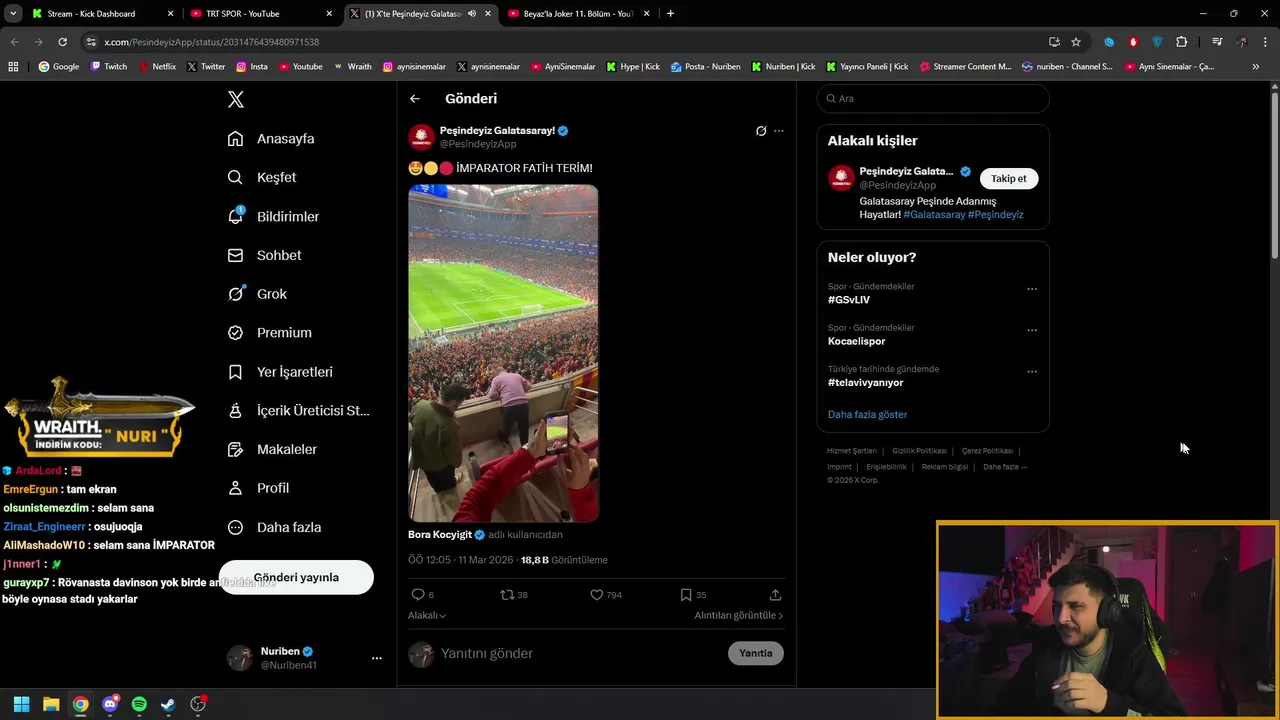Image resolution: width=1280 pixels, height=720 pixels.
Task: Click the address bar URL
Action: click(x=211, y=42)
